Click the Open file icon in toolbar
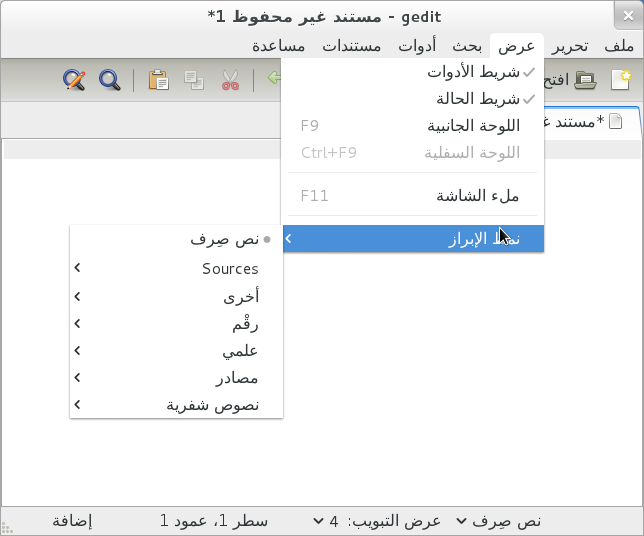This screenshot has width=644, height=536. [x=586, y=81]
